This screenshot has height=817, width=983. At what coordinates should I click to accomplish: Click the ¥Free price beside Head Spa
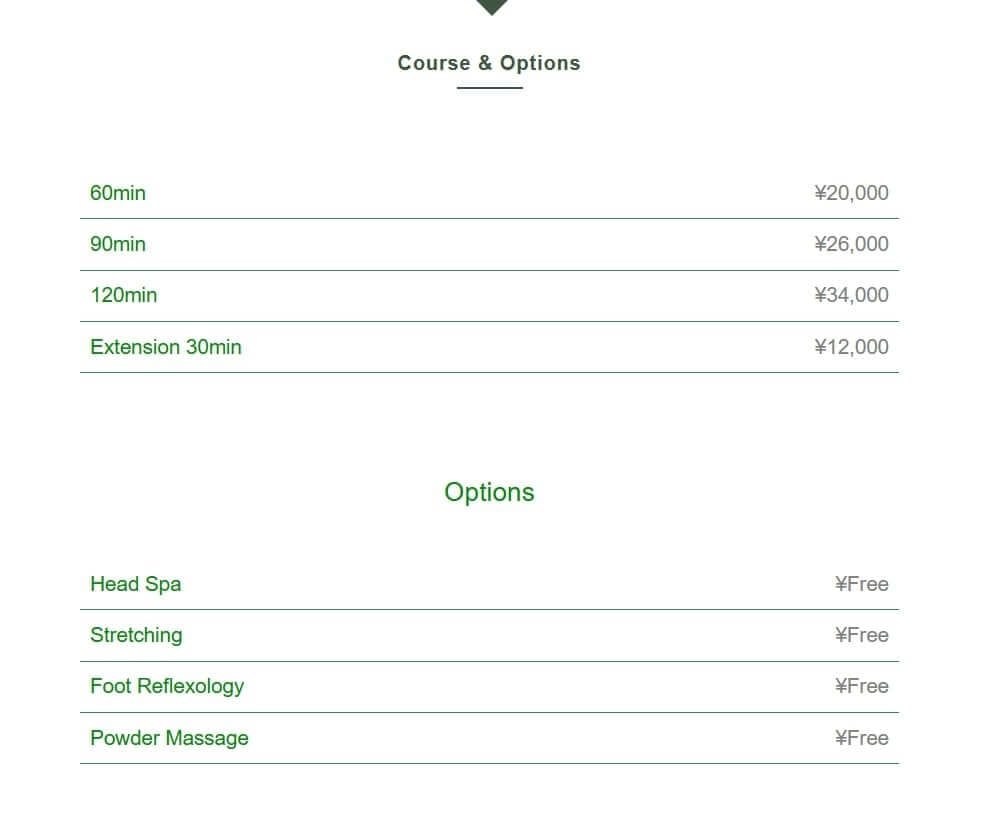[x=861, y=584]
